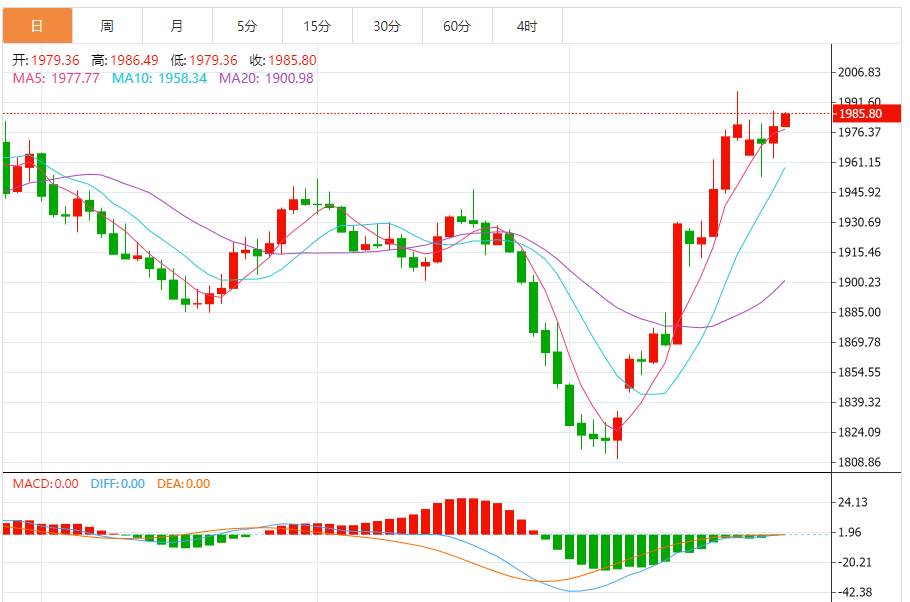
Task: Click the tallest red MACD histogram bar
Action: point(462,516)
